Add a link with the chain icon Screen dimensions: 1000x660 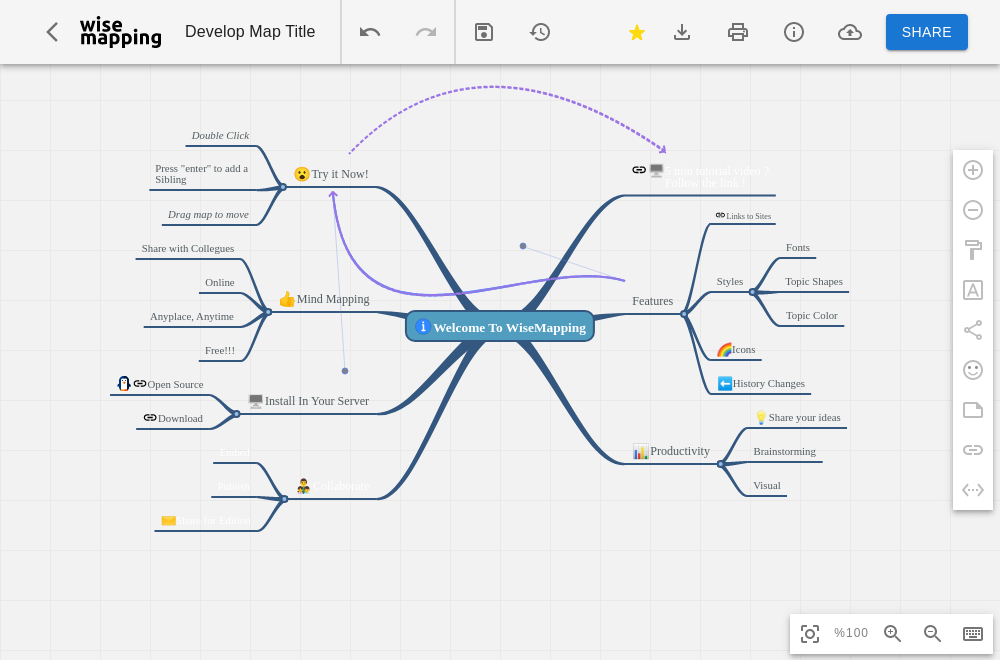pyautogui.click(x=973, y=450)
